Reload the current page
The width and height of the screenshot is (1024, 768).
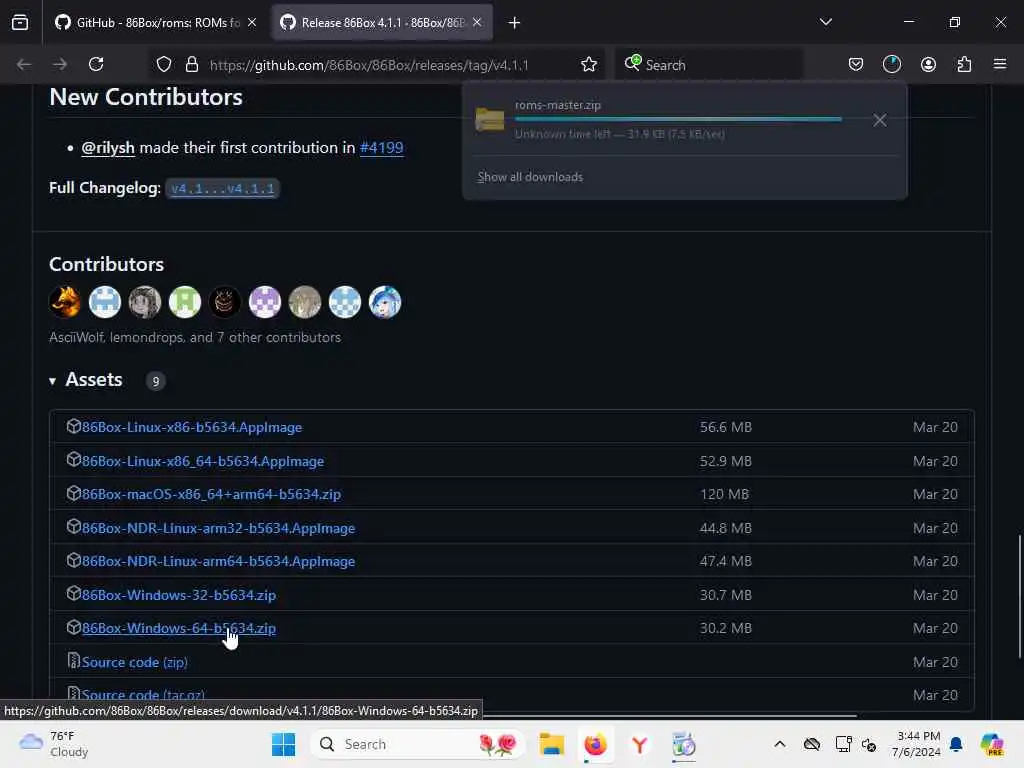pos(96,64)
